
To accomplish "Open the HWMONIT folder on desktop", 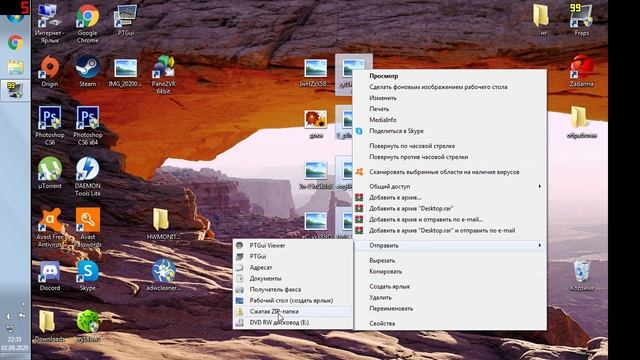I will (163, 224).
